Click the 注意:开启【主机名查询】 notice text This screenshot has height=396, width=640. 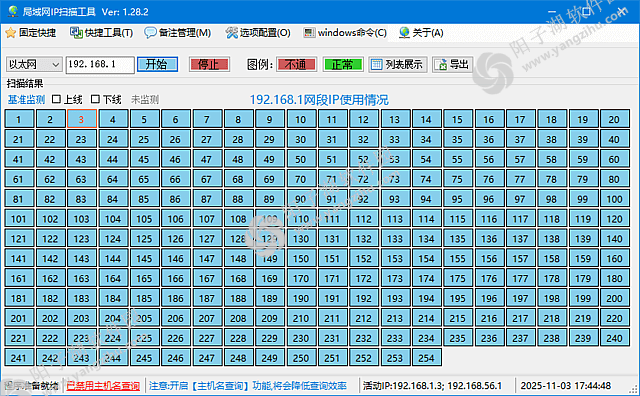click(x=248, y=386)
